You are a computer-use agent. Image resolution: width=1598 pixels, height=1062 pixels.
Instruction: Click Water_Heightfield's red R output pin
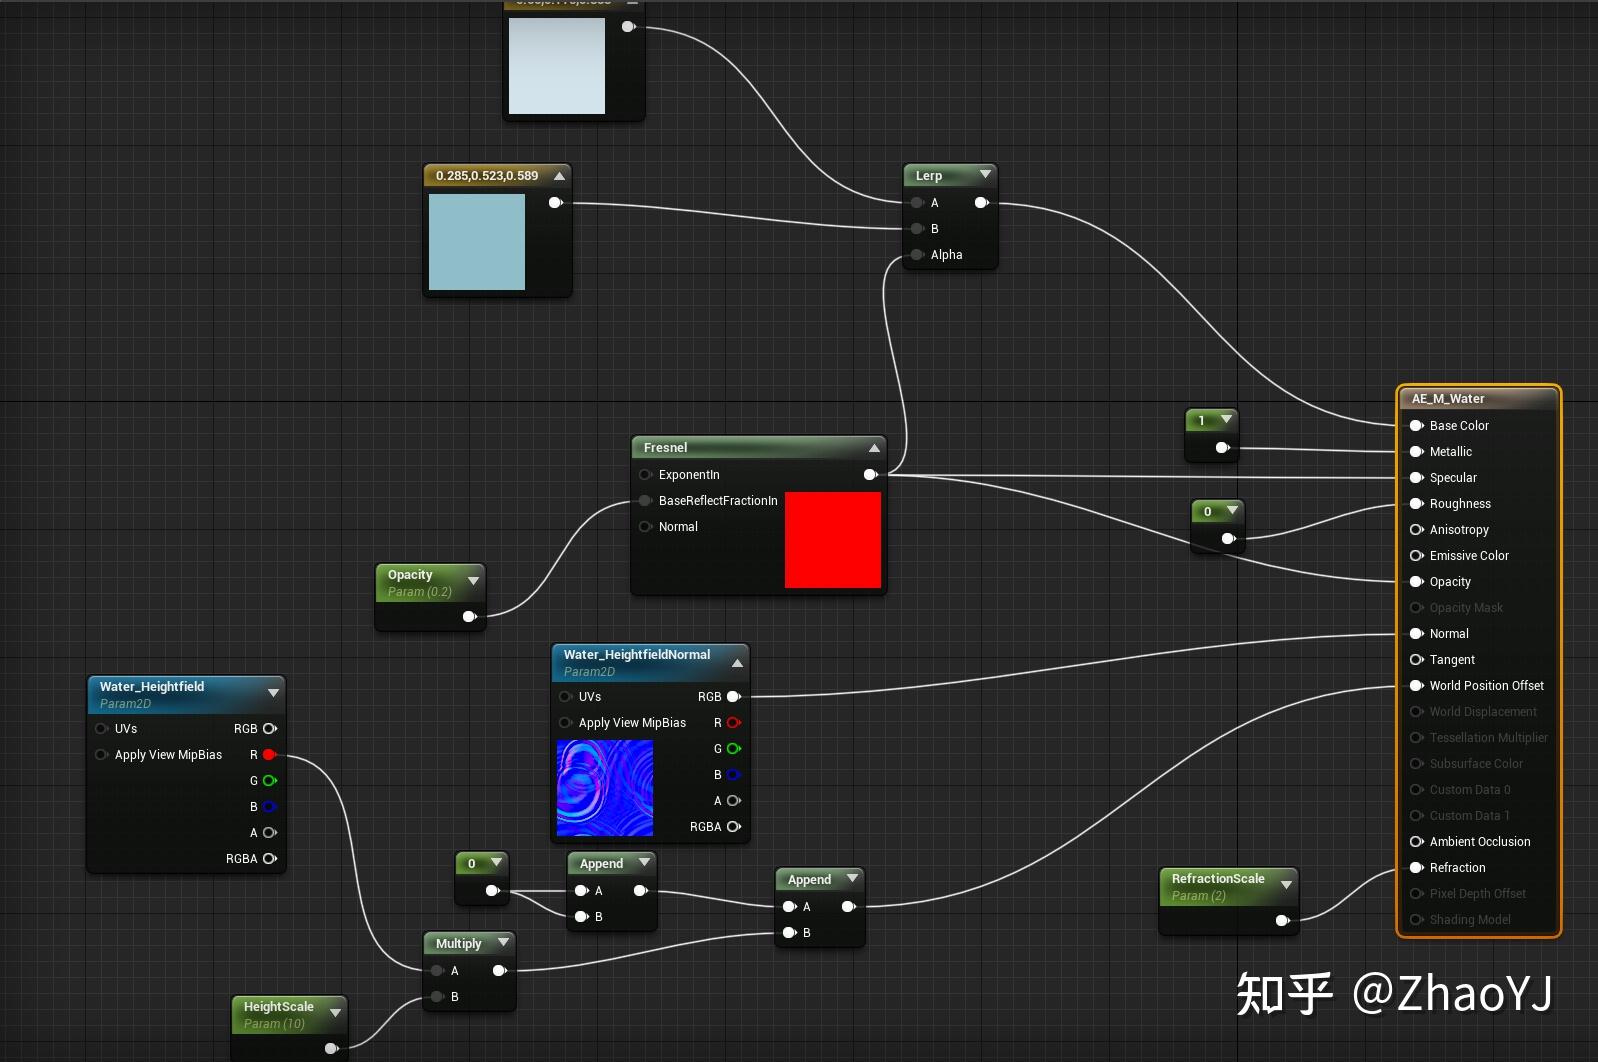coord(269,755)
